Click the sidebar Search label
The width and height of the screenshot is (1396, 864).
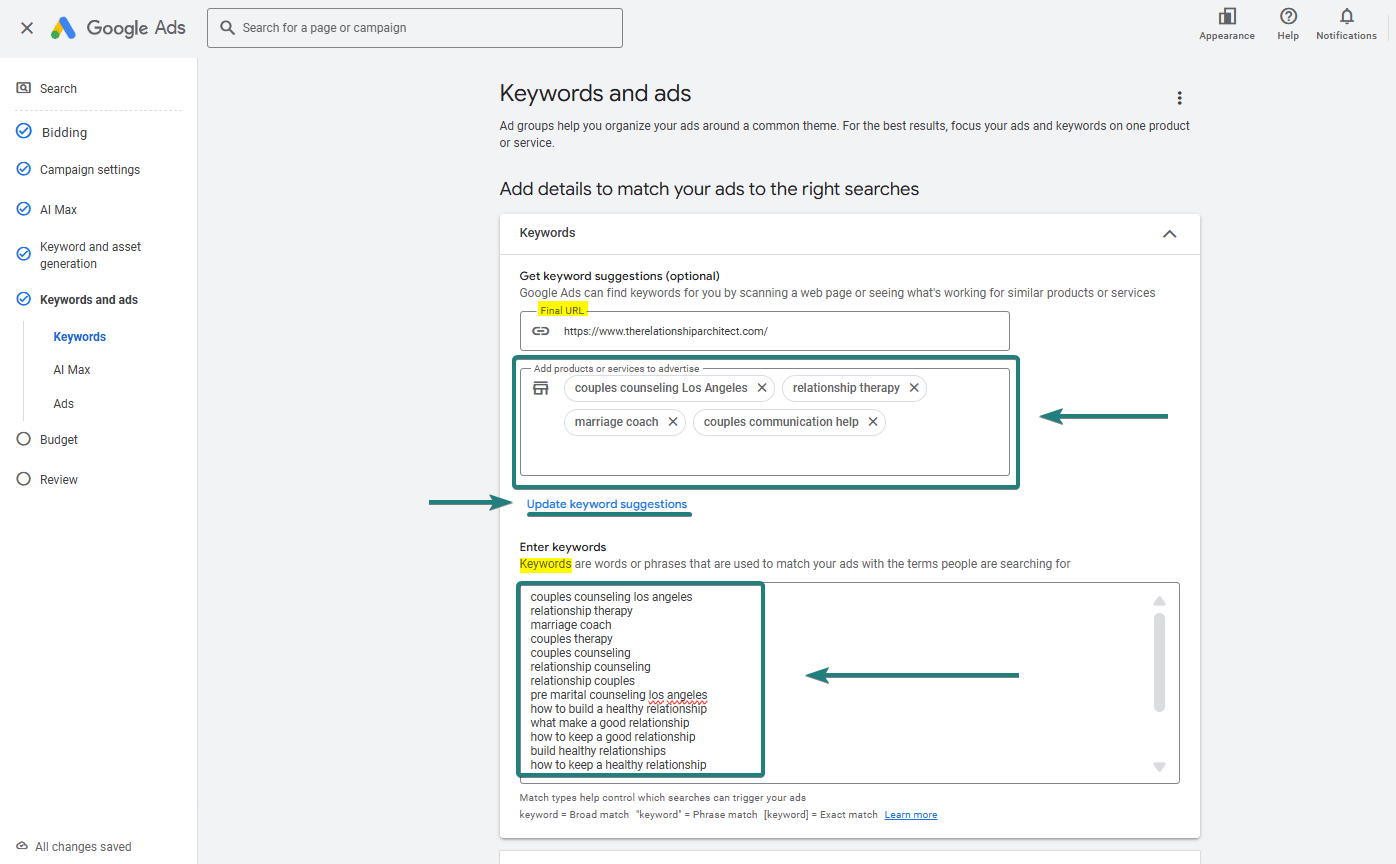pyautogui.click(x=58, y=89)
